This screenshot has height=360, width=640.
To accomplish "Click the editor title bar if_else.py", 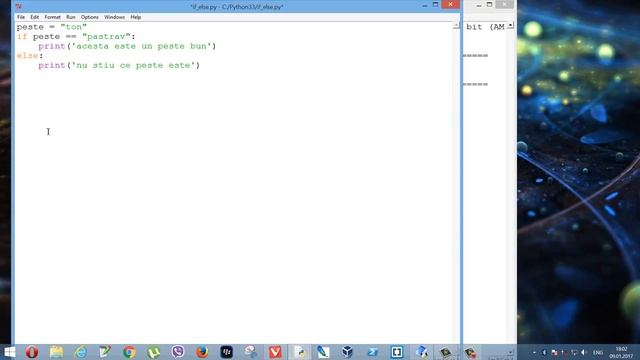I will coord(236,7).
